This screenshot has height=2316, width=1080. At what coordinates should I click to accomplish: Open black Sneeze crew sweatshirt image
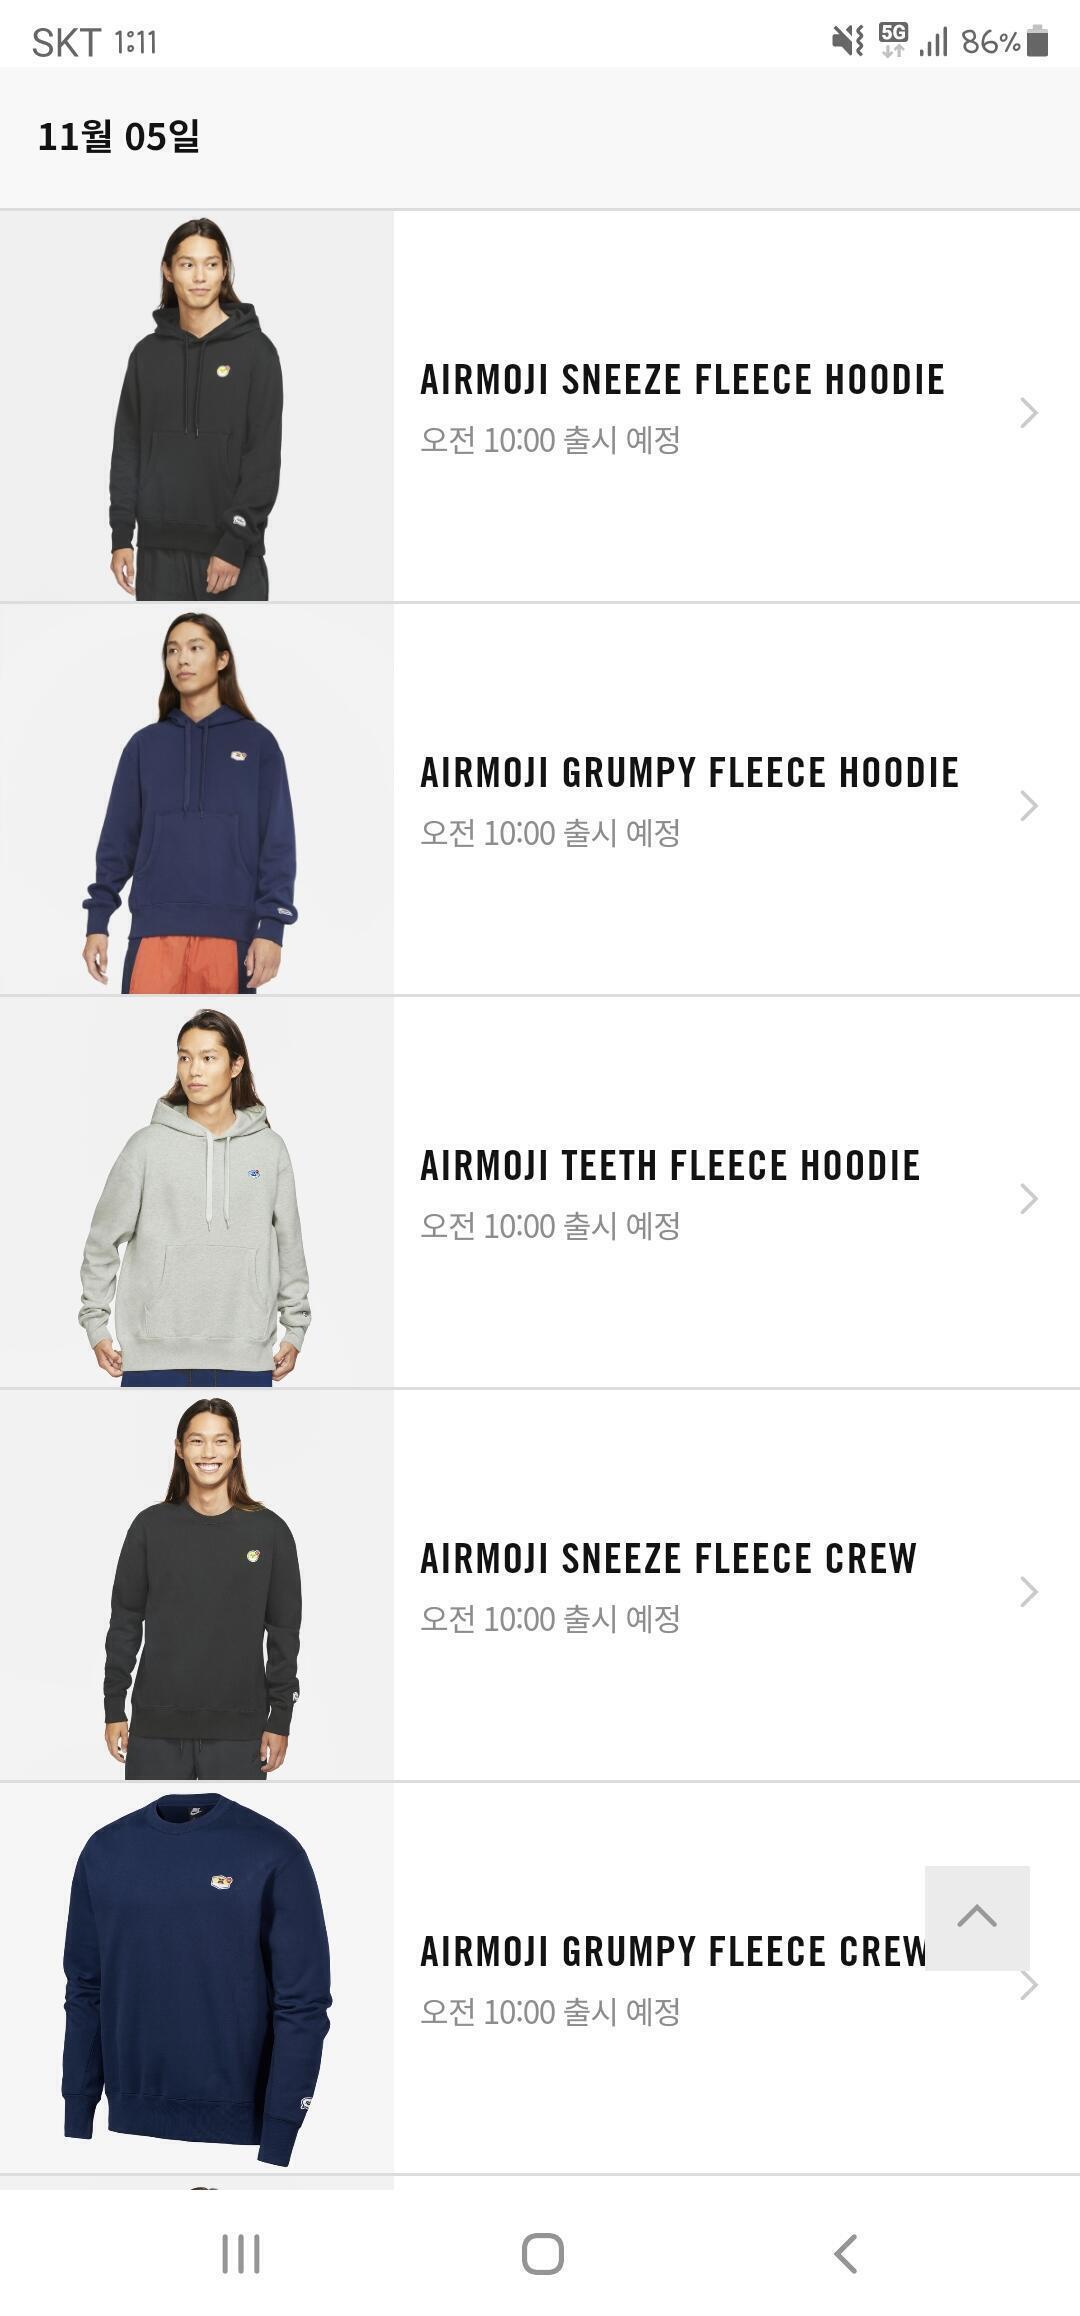click(x=197, y=1585)
